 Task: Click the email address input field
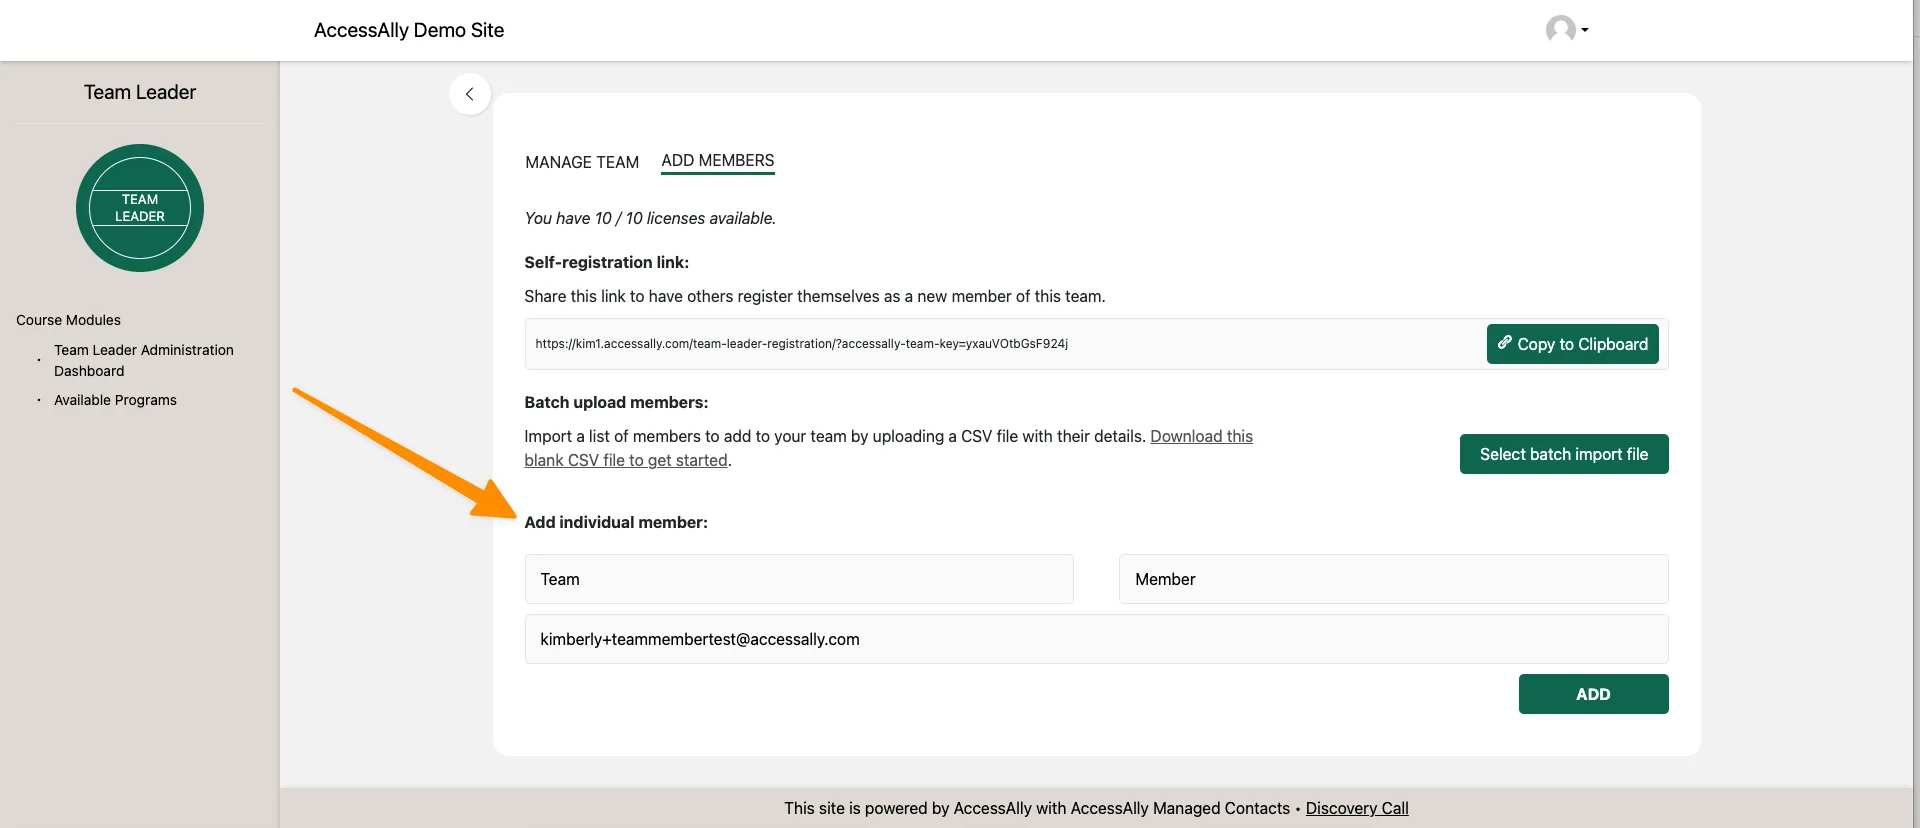click(1095, 639)
